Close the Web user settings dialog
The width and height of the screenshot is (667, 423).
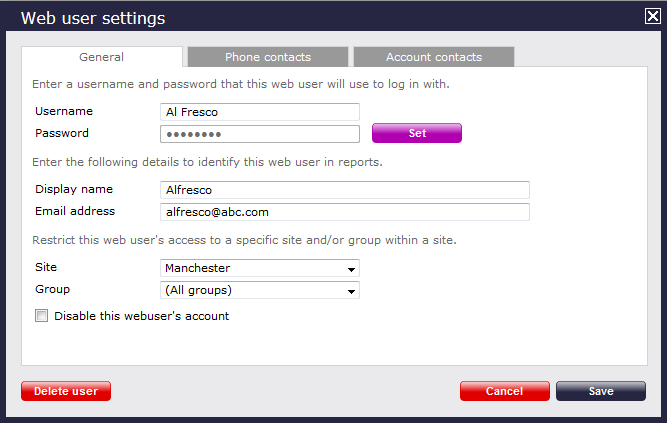tap(652, 16)
